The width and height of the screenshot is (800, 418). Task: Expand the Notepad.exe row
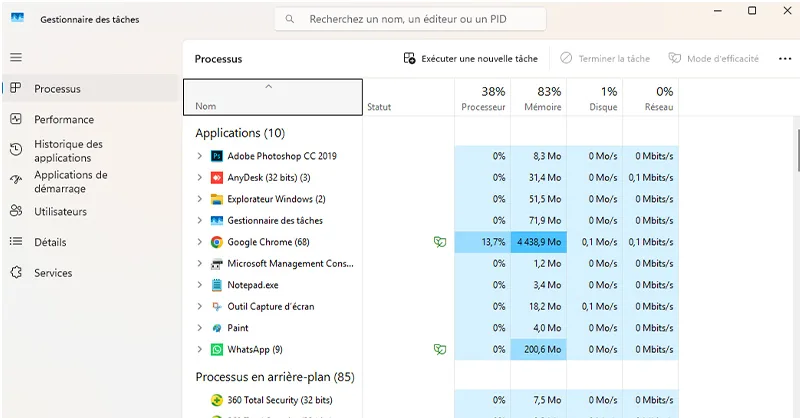click(199, 285)
